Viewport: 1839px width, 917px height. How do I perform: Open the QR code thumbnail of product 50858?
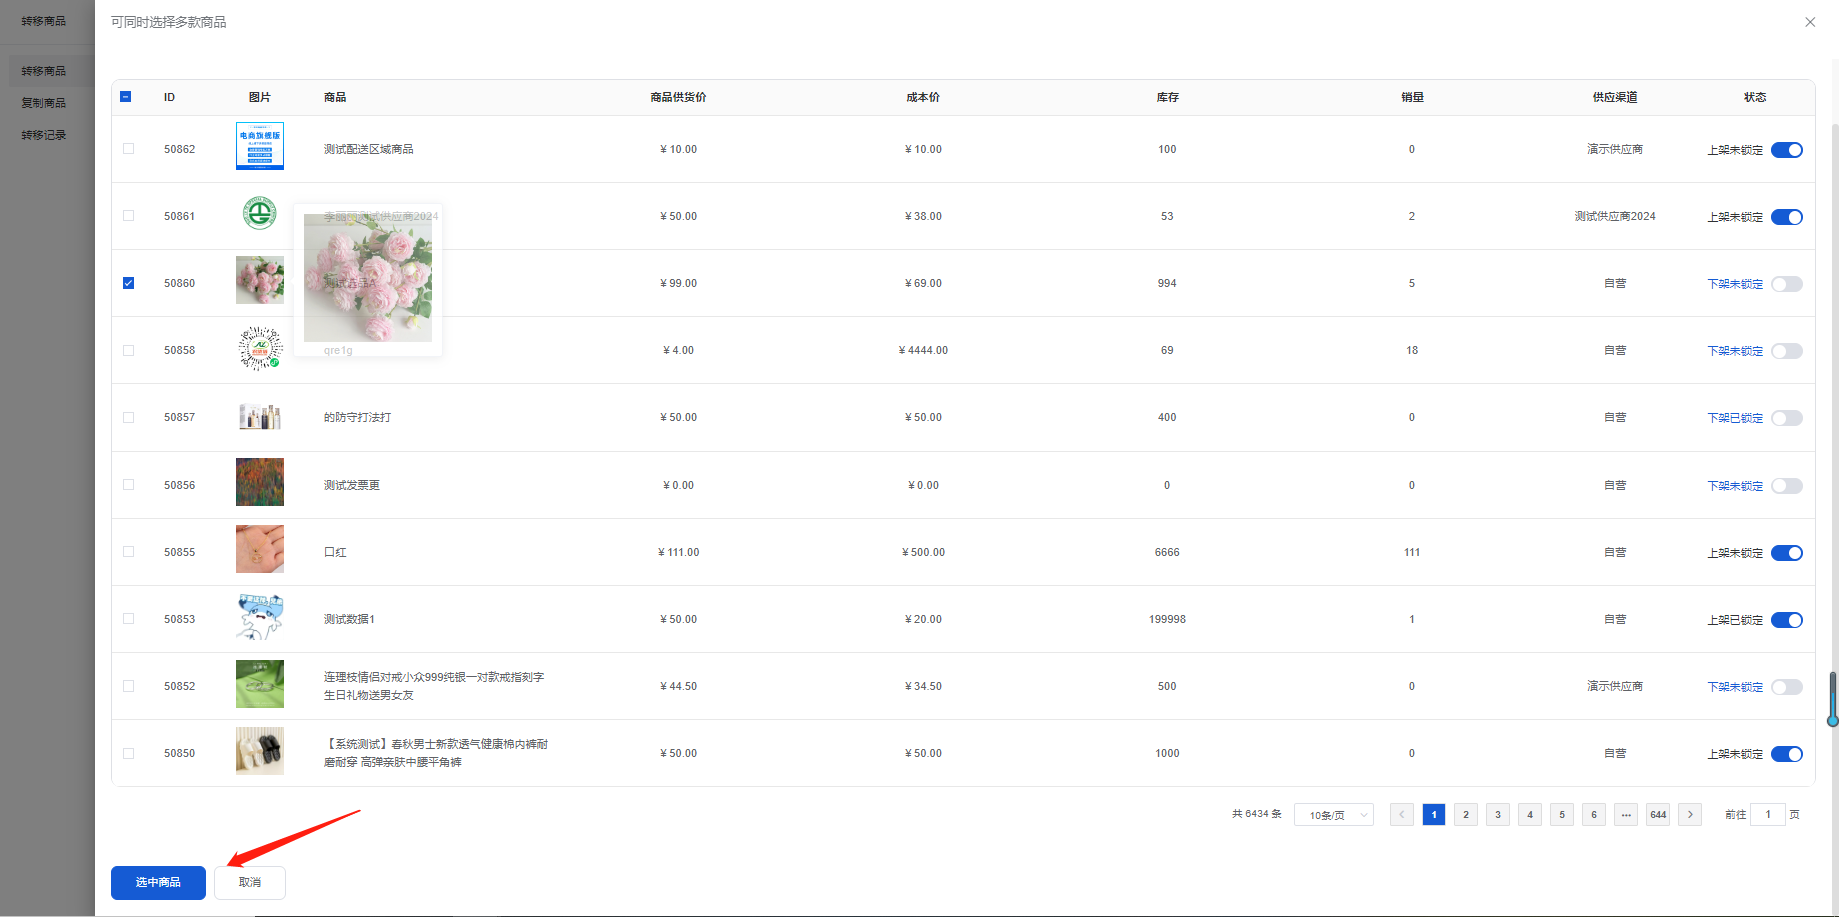pos(260,348)
